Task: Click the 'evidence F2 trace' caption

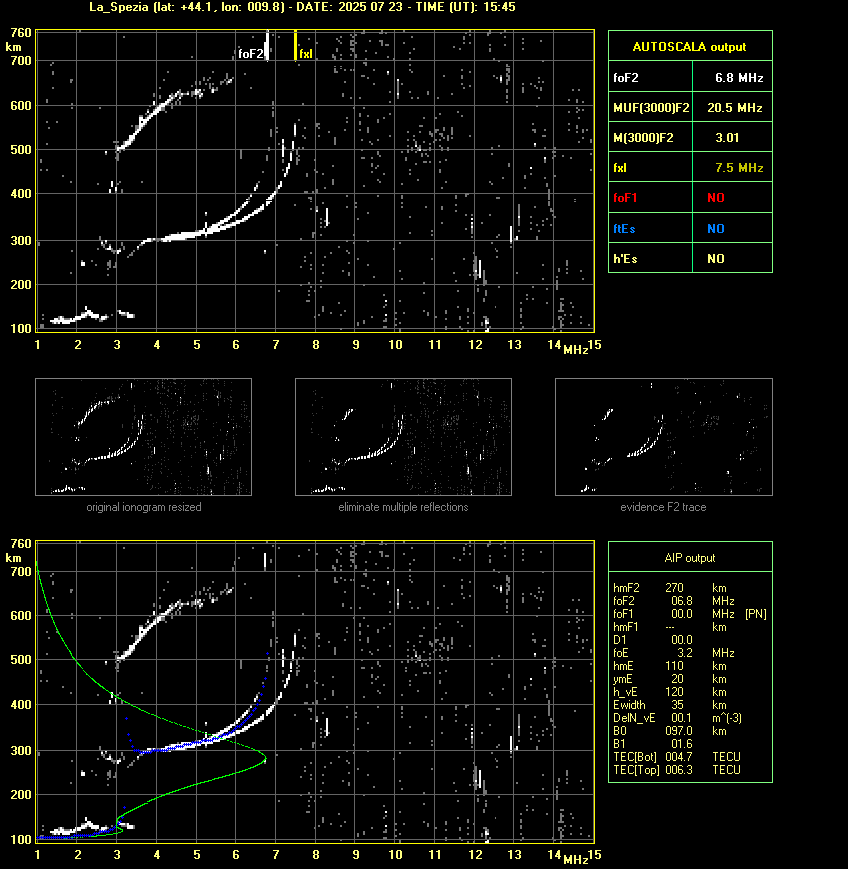Action: coord(663,507)
